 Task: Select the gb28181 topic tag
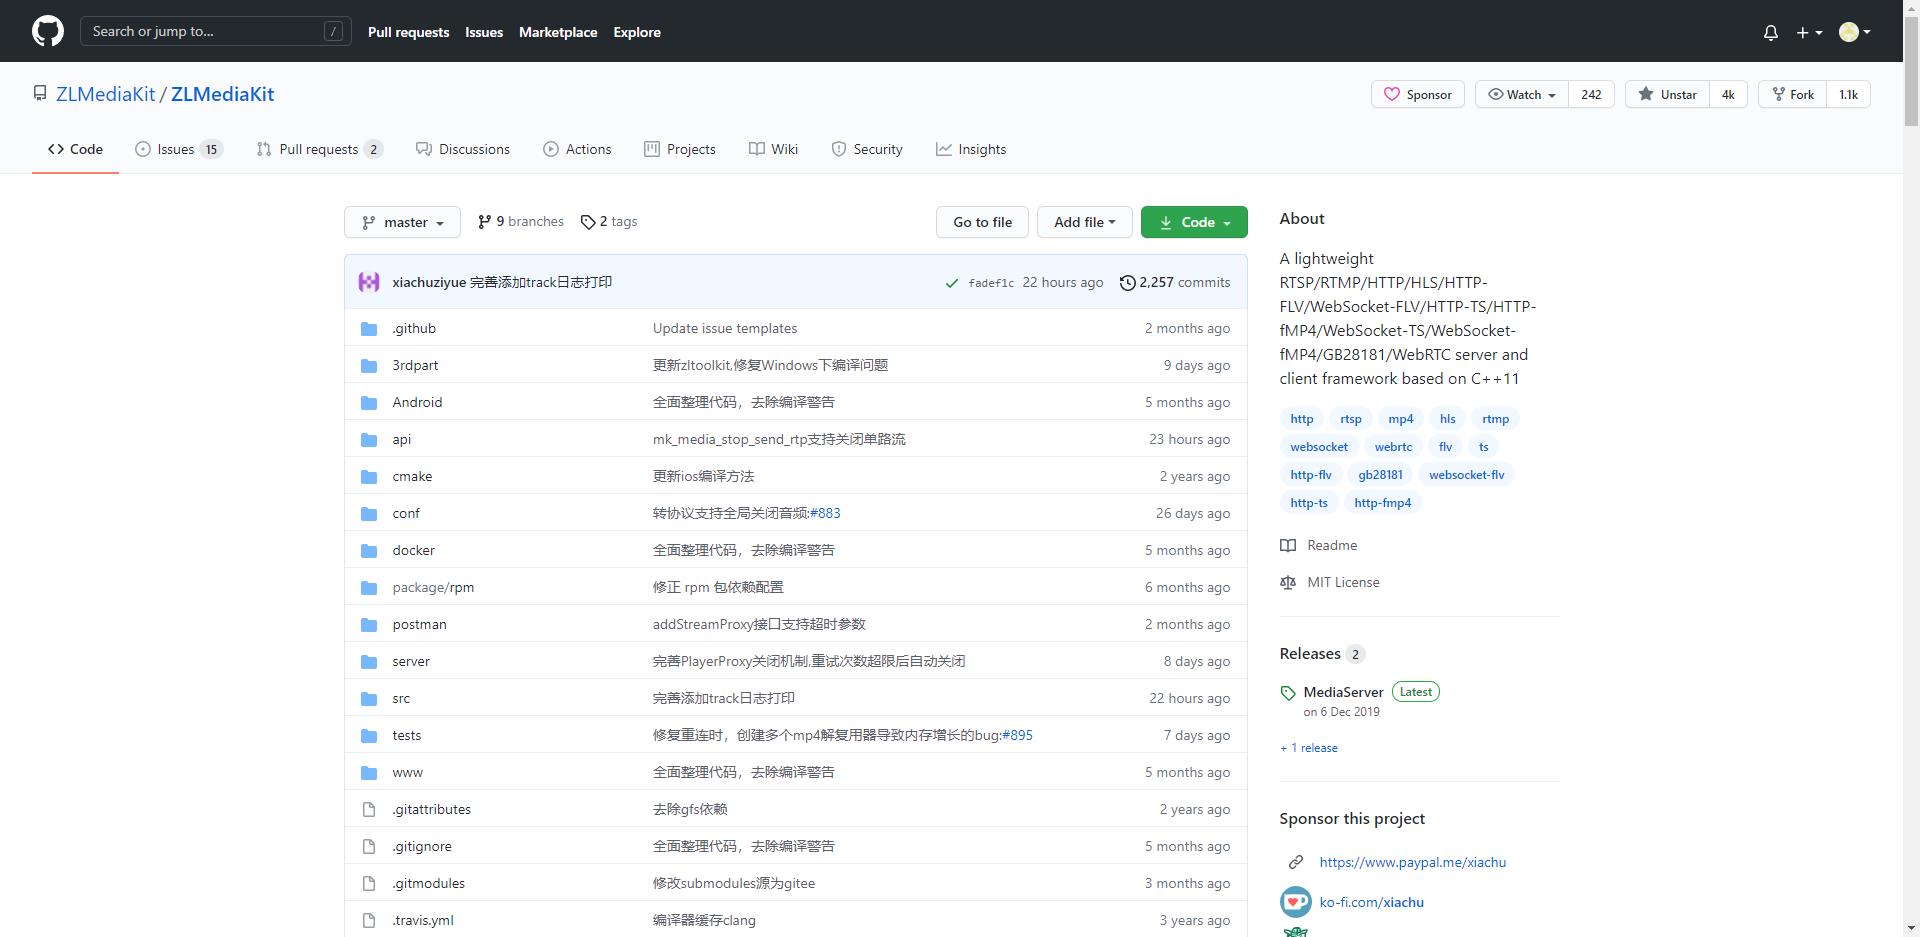point(1380,475)
